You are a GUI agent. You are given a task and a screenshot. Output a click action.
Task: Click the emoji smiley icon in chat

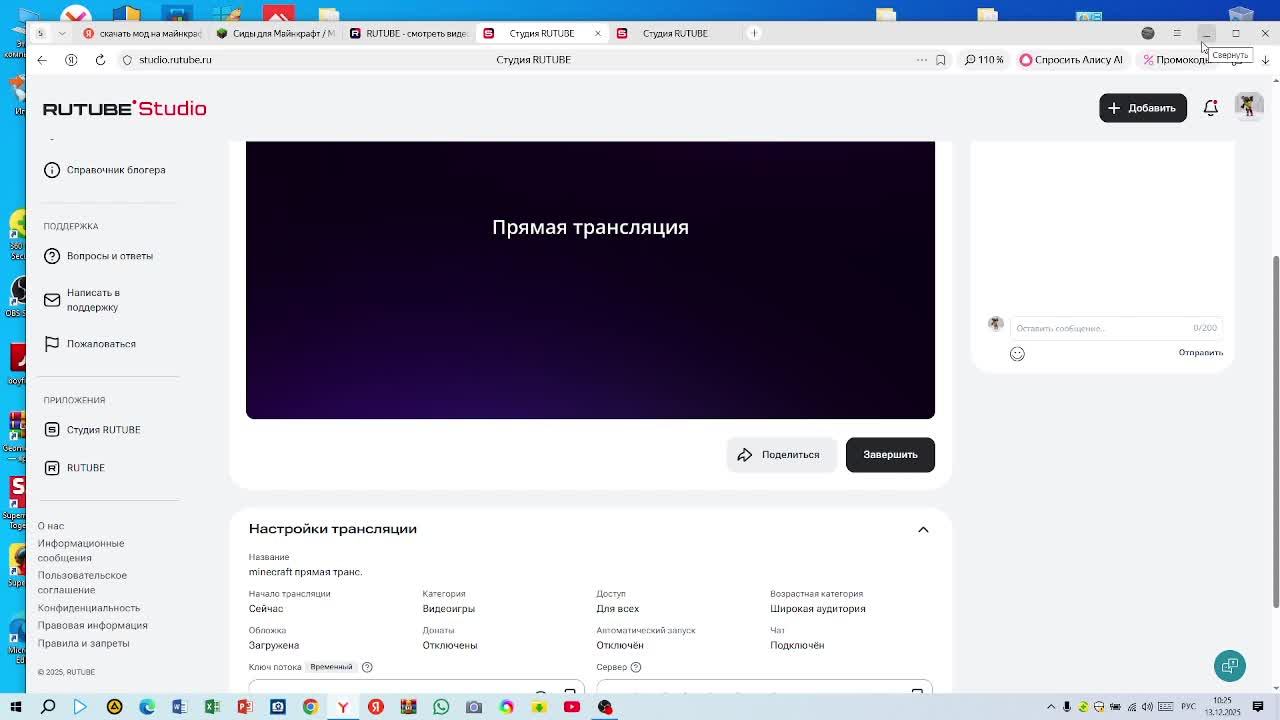tap(1017, 353)
